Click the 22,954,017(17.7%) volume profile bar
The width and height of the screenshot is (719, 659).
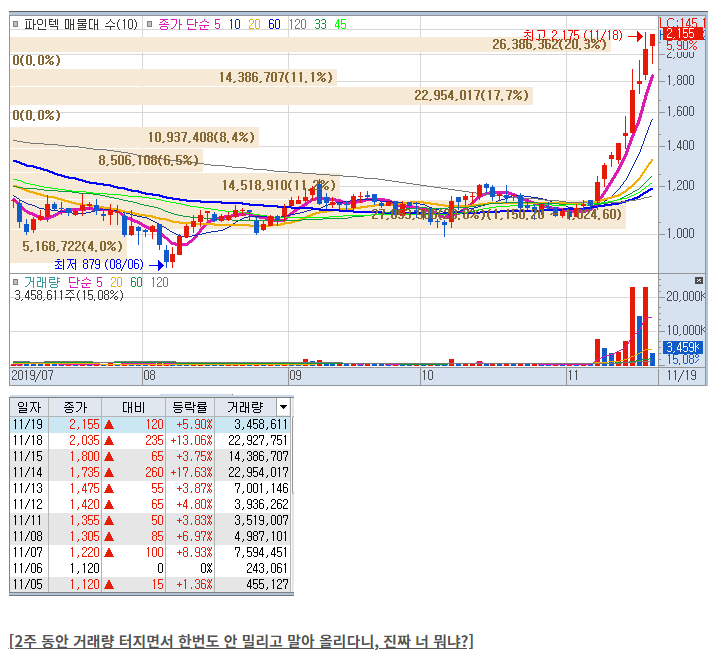[271, 96]
